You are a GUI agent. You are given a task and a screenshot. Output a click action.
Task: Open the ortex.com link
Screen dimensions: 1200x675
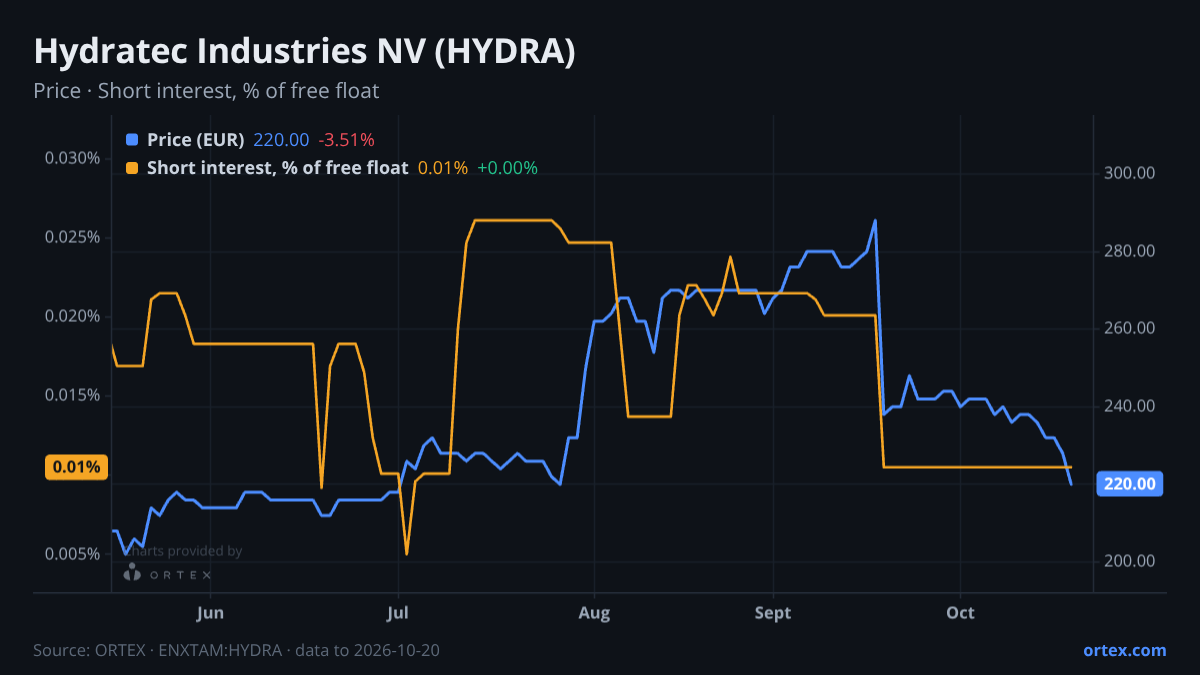[x=1124, y=650]
